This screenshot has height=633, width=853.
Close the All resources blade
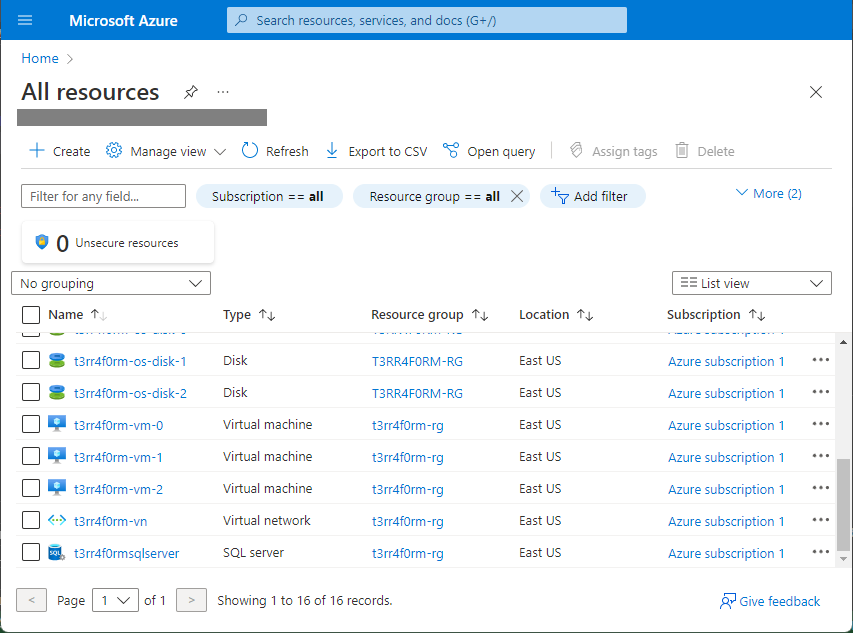click(815, 92)
